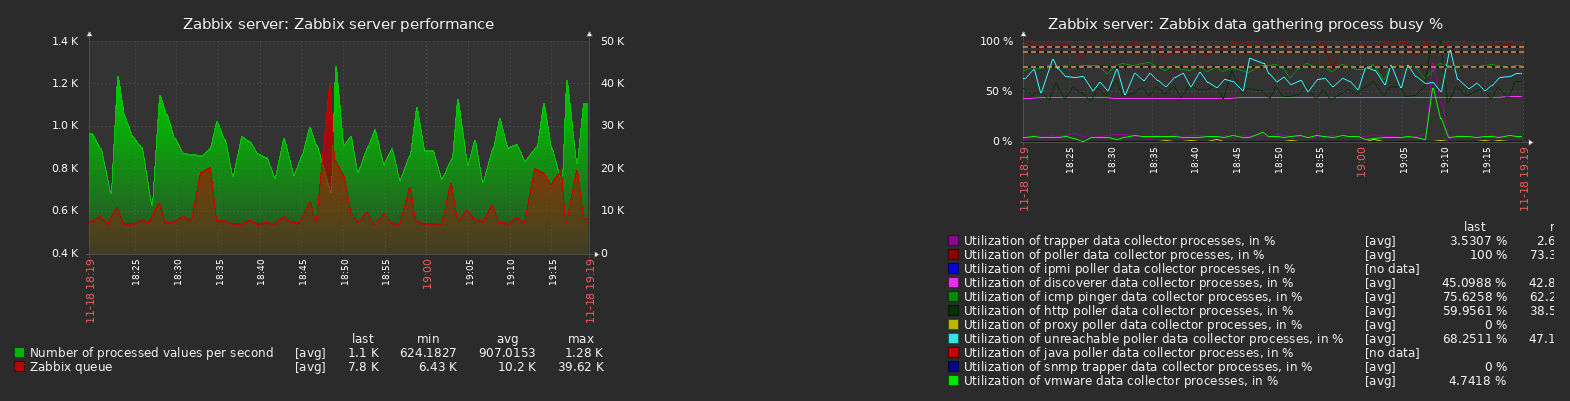Screen dimensions: 1570x401
Task: Click the '907.0153' avg value
Action: (x=506, y=353)
